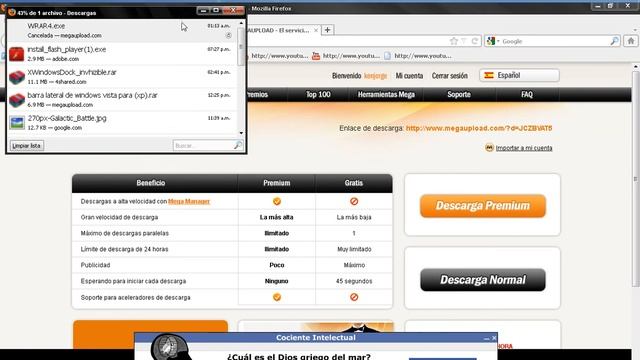Click Firefox icon in Descargas title bar
This screenshot has height=360, width=640.
click(x=12, y=13)
